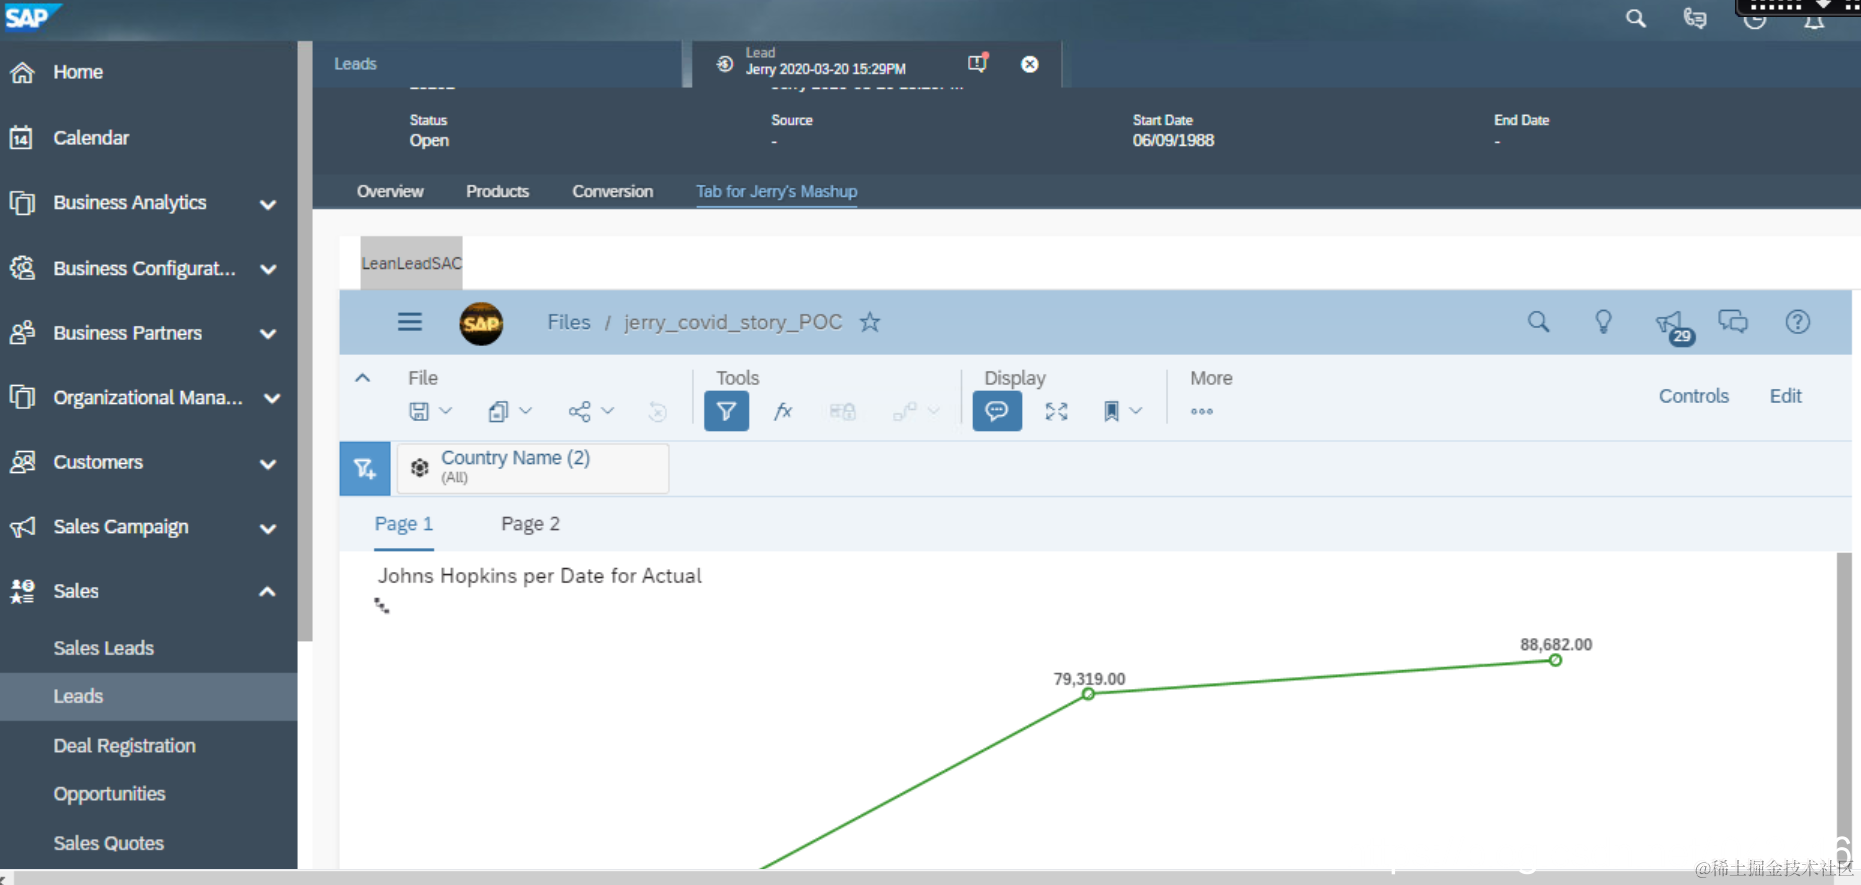Toggle the story filter bar funnel button
1861x885 pixels.
pos(727,411)
